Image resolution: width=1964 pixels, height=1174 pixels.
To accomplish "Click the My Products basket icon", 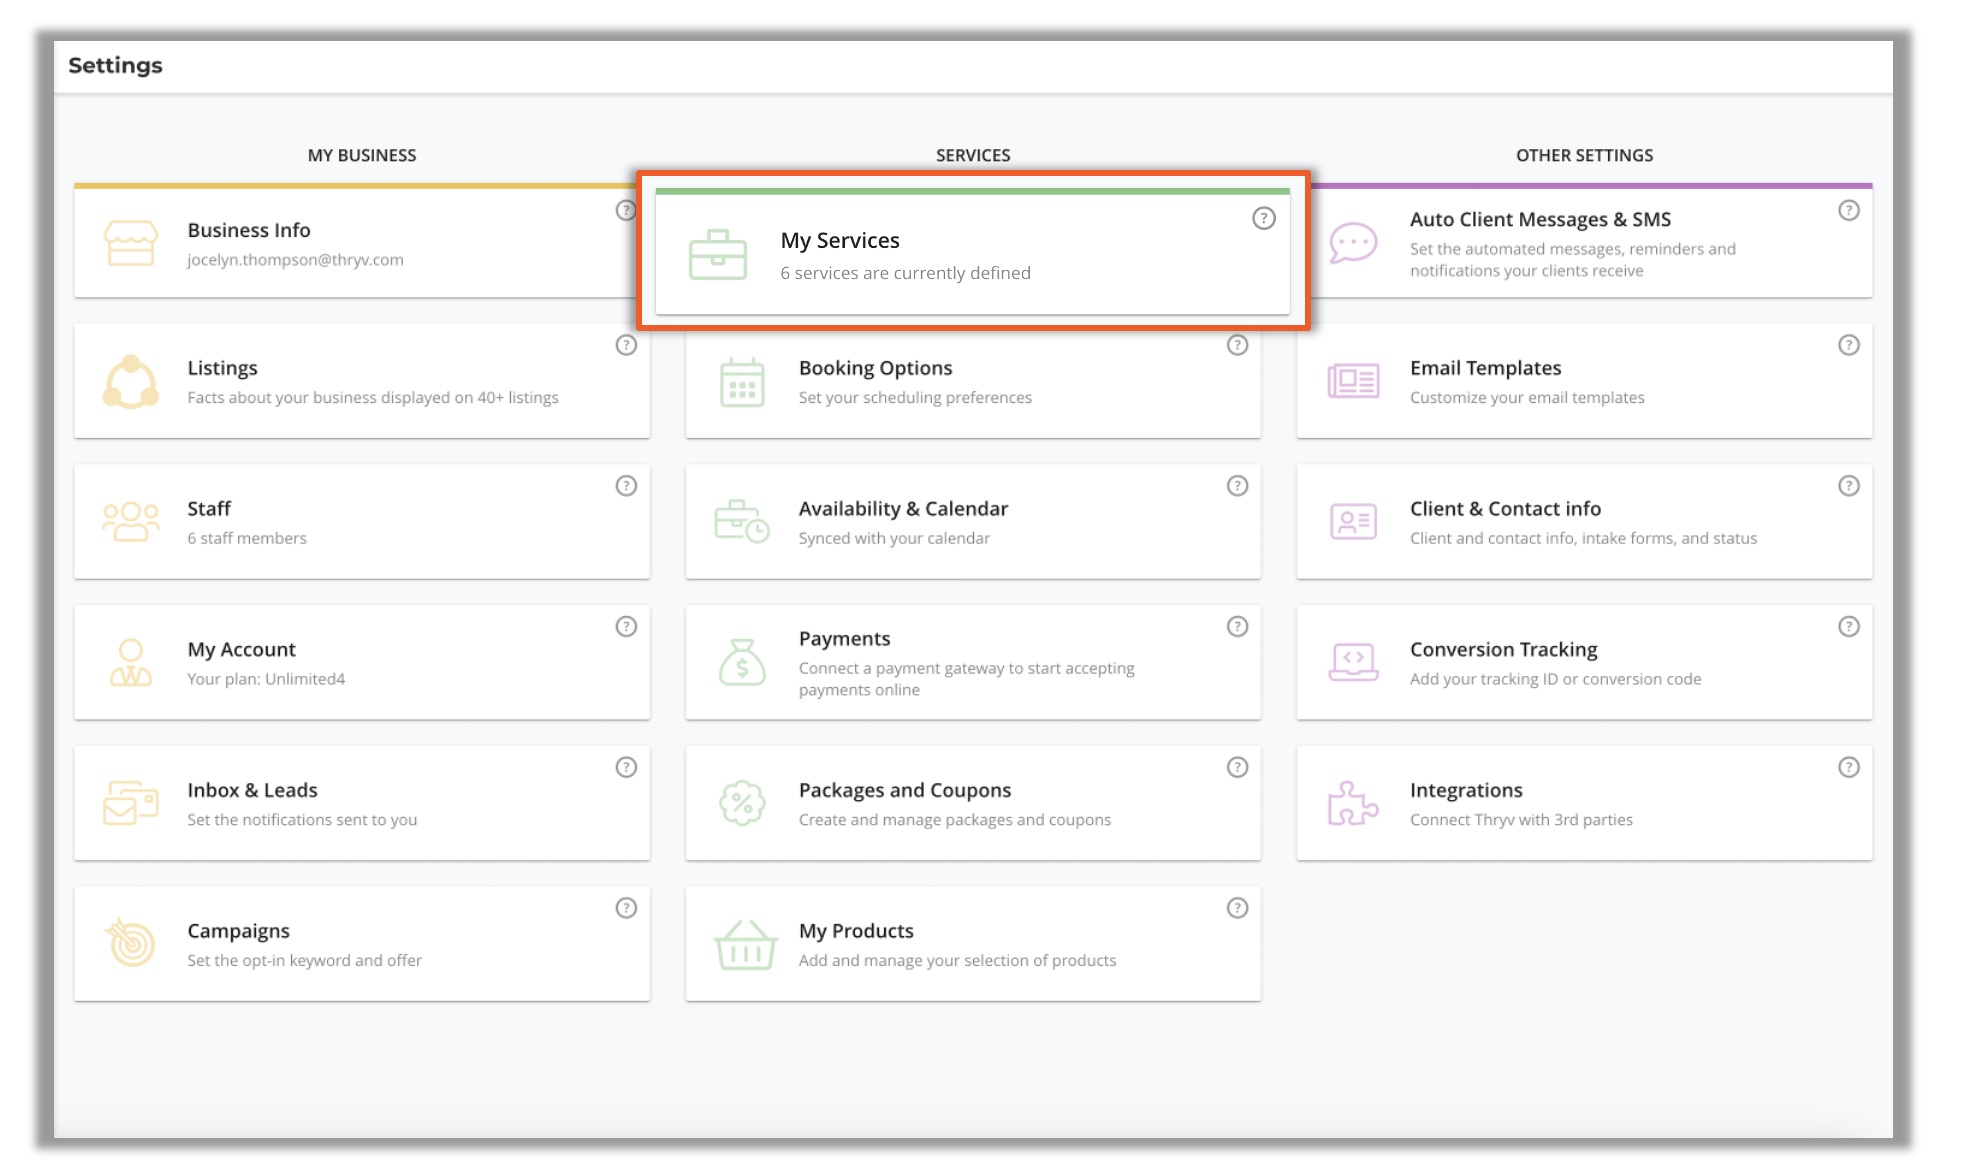I will (745, 945).
